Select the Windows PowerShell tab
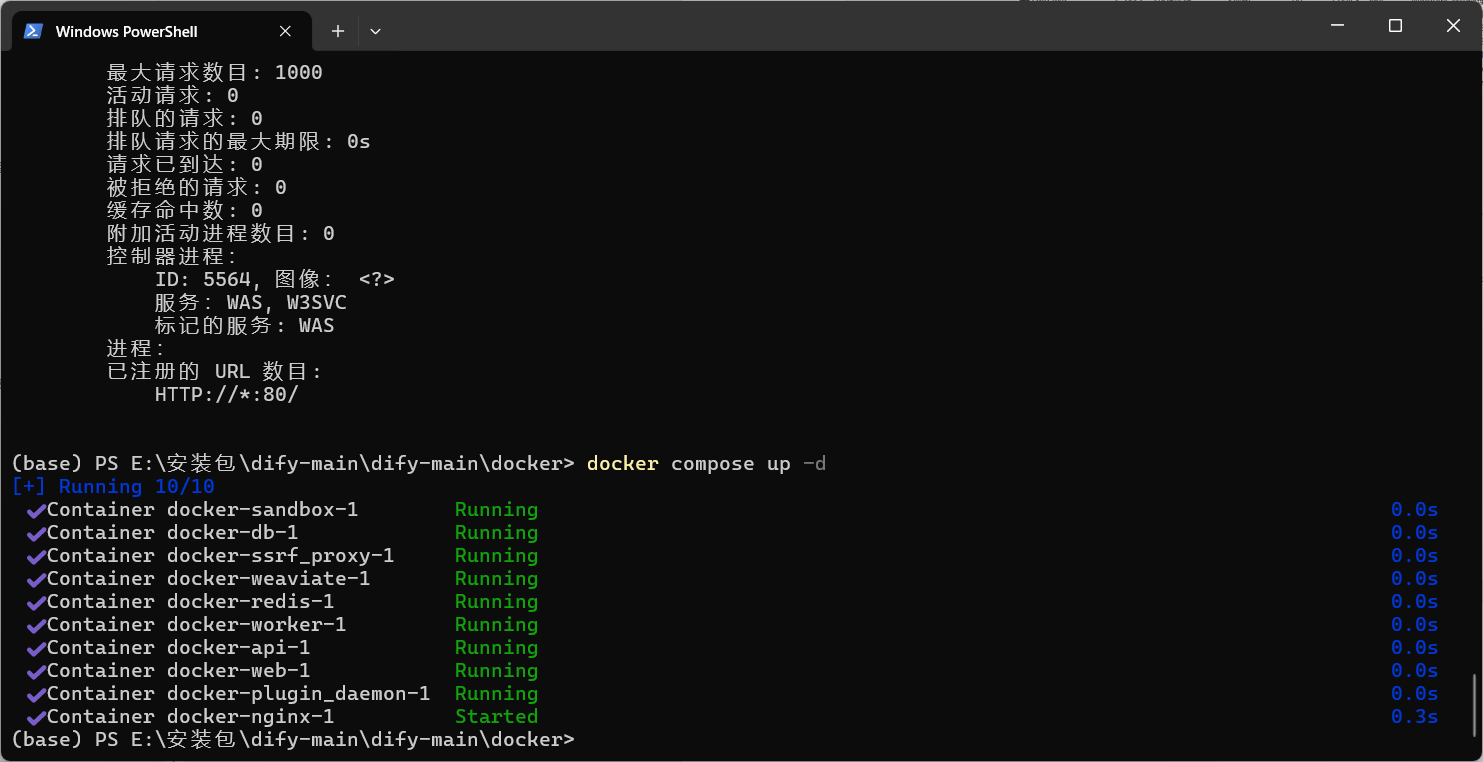 click(x=160, y=31)
